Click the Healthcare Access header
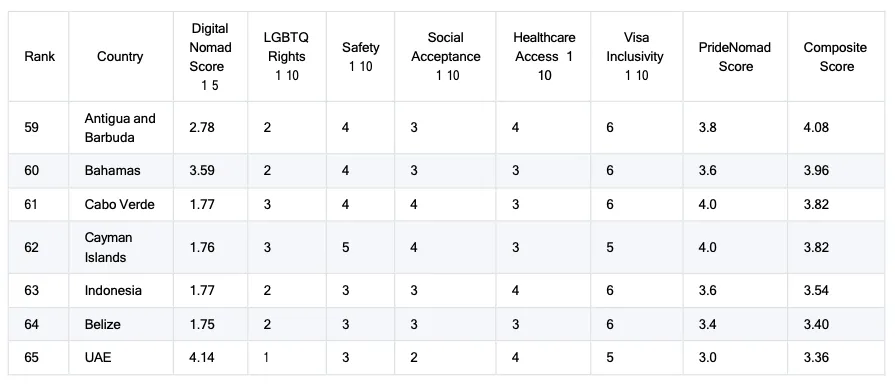This screenshot has width=895, height=386. point(544,57)
